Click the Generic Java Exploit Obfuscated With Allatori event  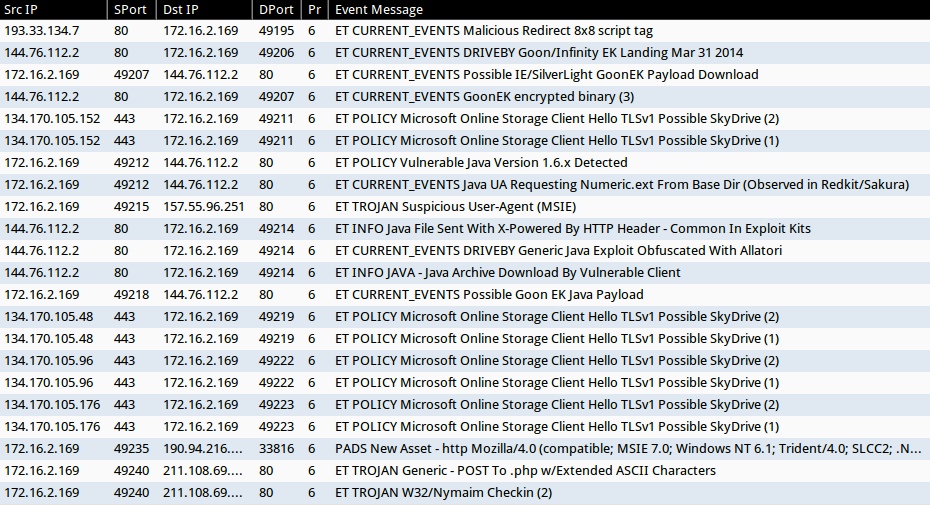558,251
